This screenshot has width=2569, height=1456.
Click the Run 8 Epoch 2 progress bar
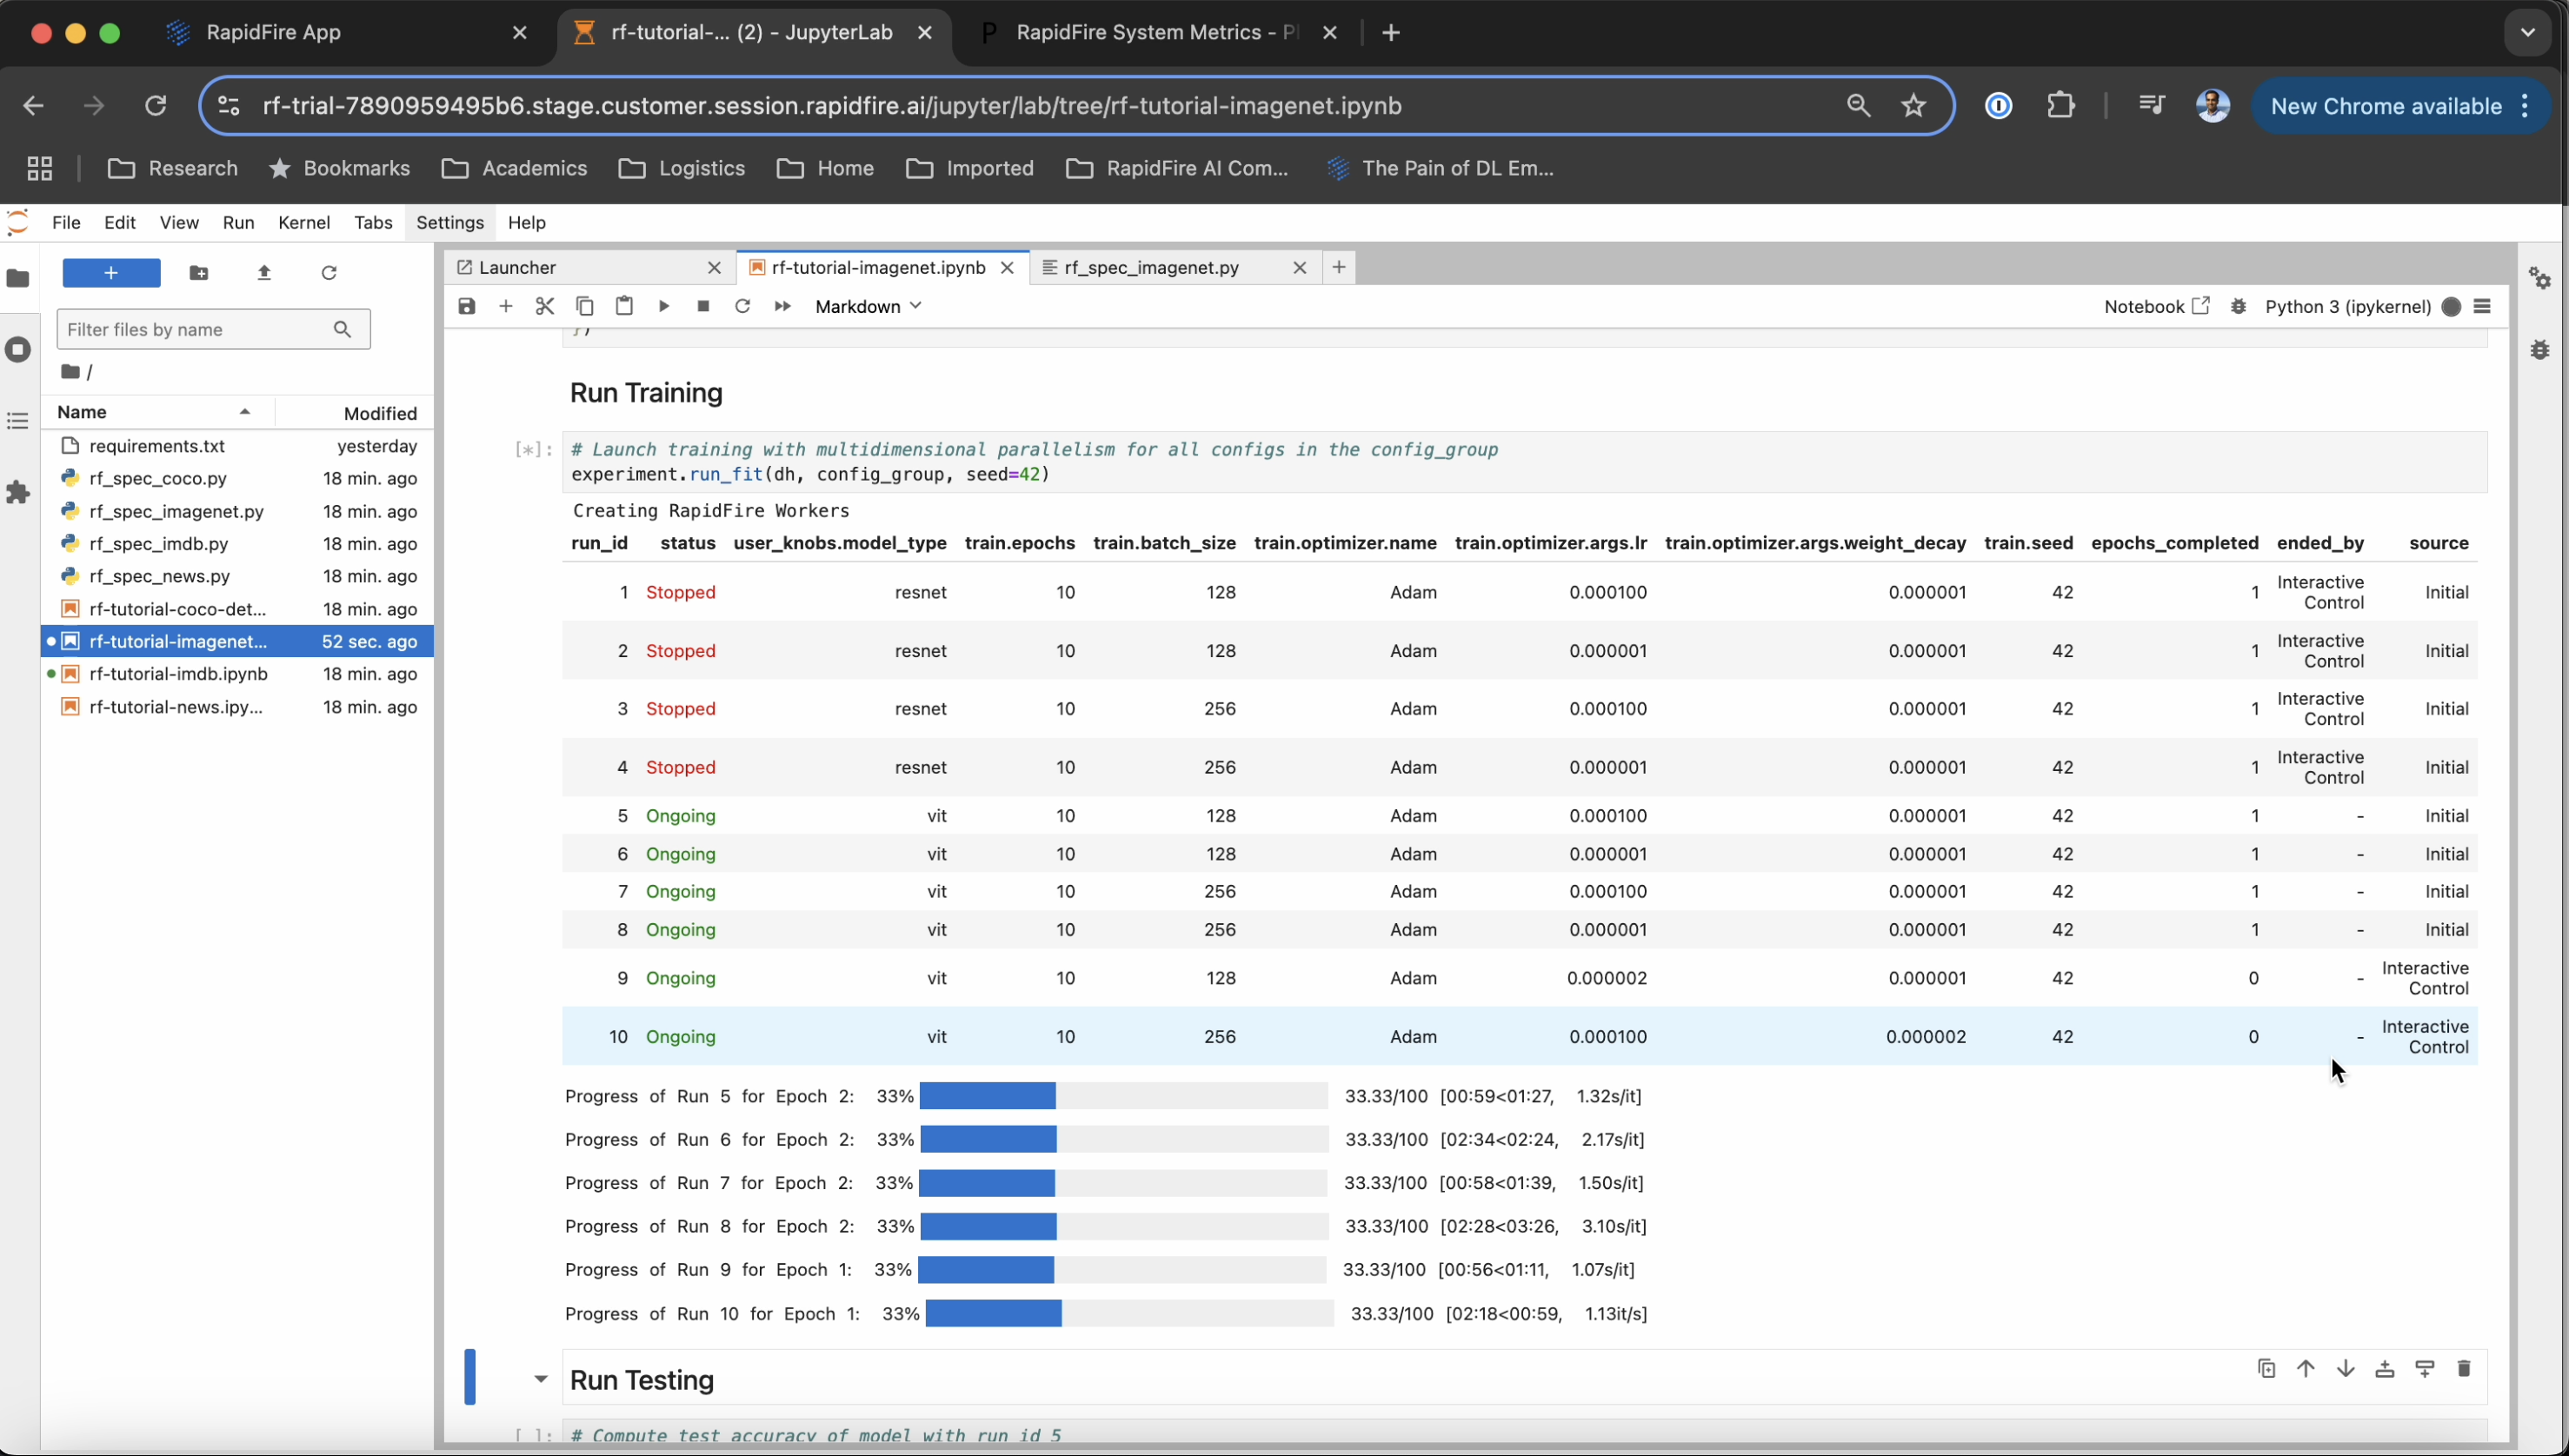pyautogui.click(x=1124, y=1226)
